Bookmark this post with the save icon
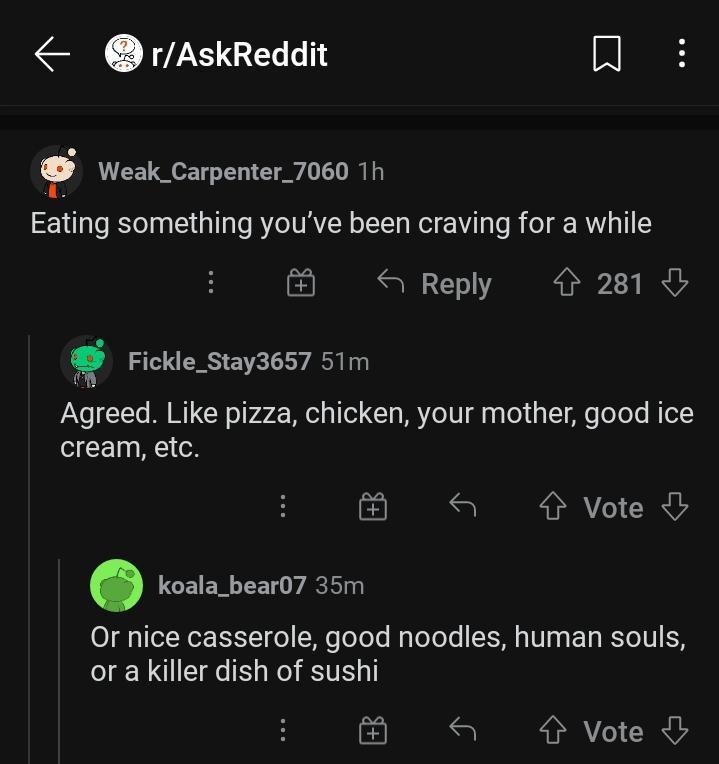This screenshot has width=719, height=764. click(607, 54)
